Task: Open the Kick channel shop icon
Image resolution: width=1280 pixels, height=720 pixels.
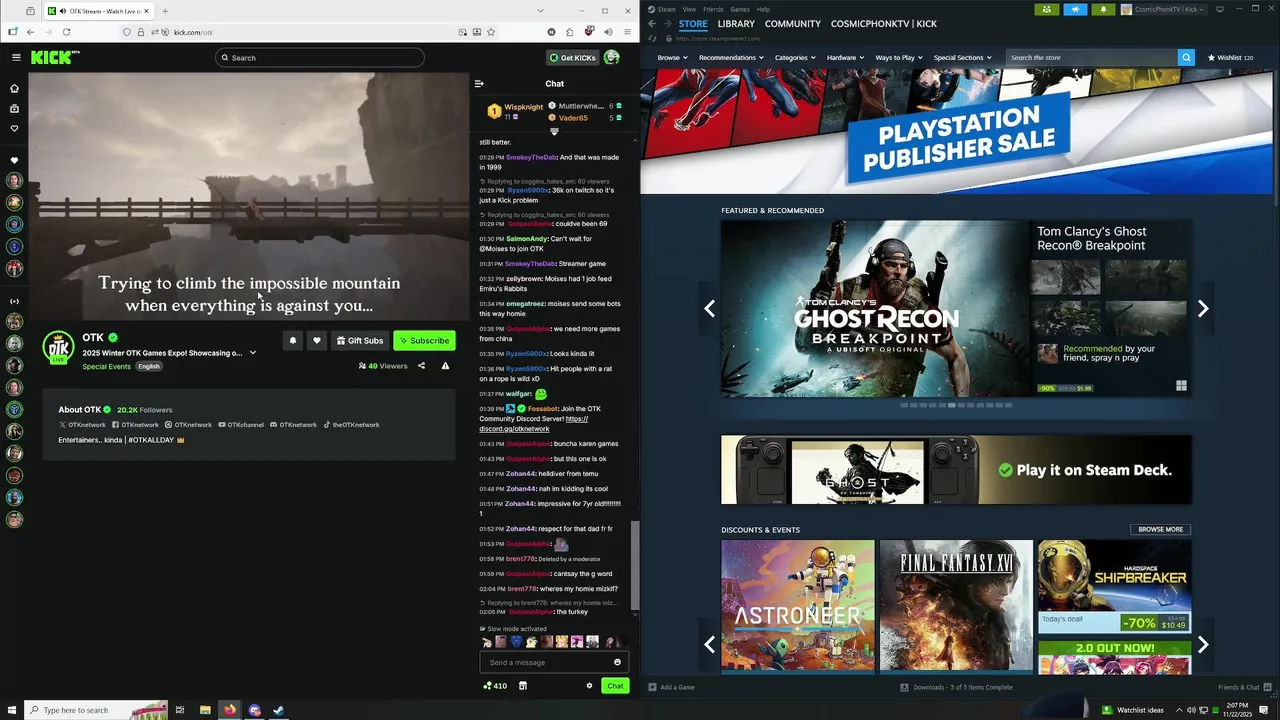Action: (x=522, y=686)
